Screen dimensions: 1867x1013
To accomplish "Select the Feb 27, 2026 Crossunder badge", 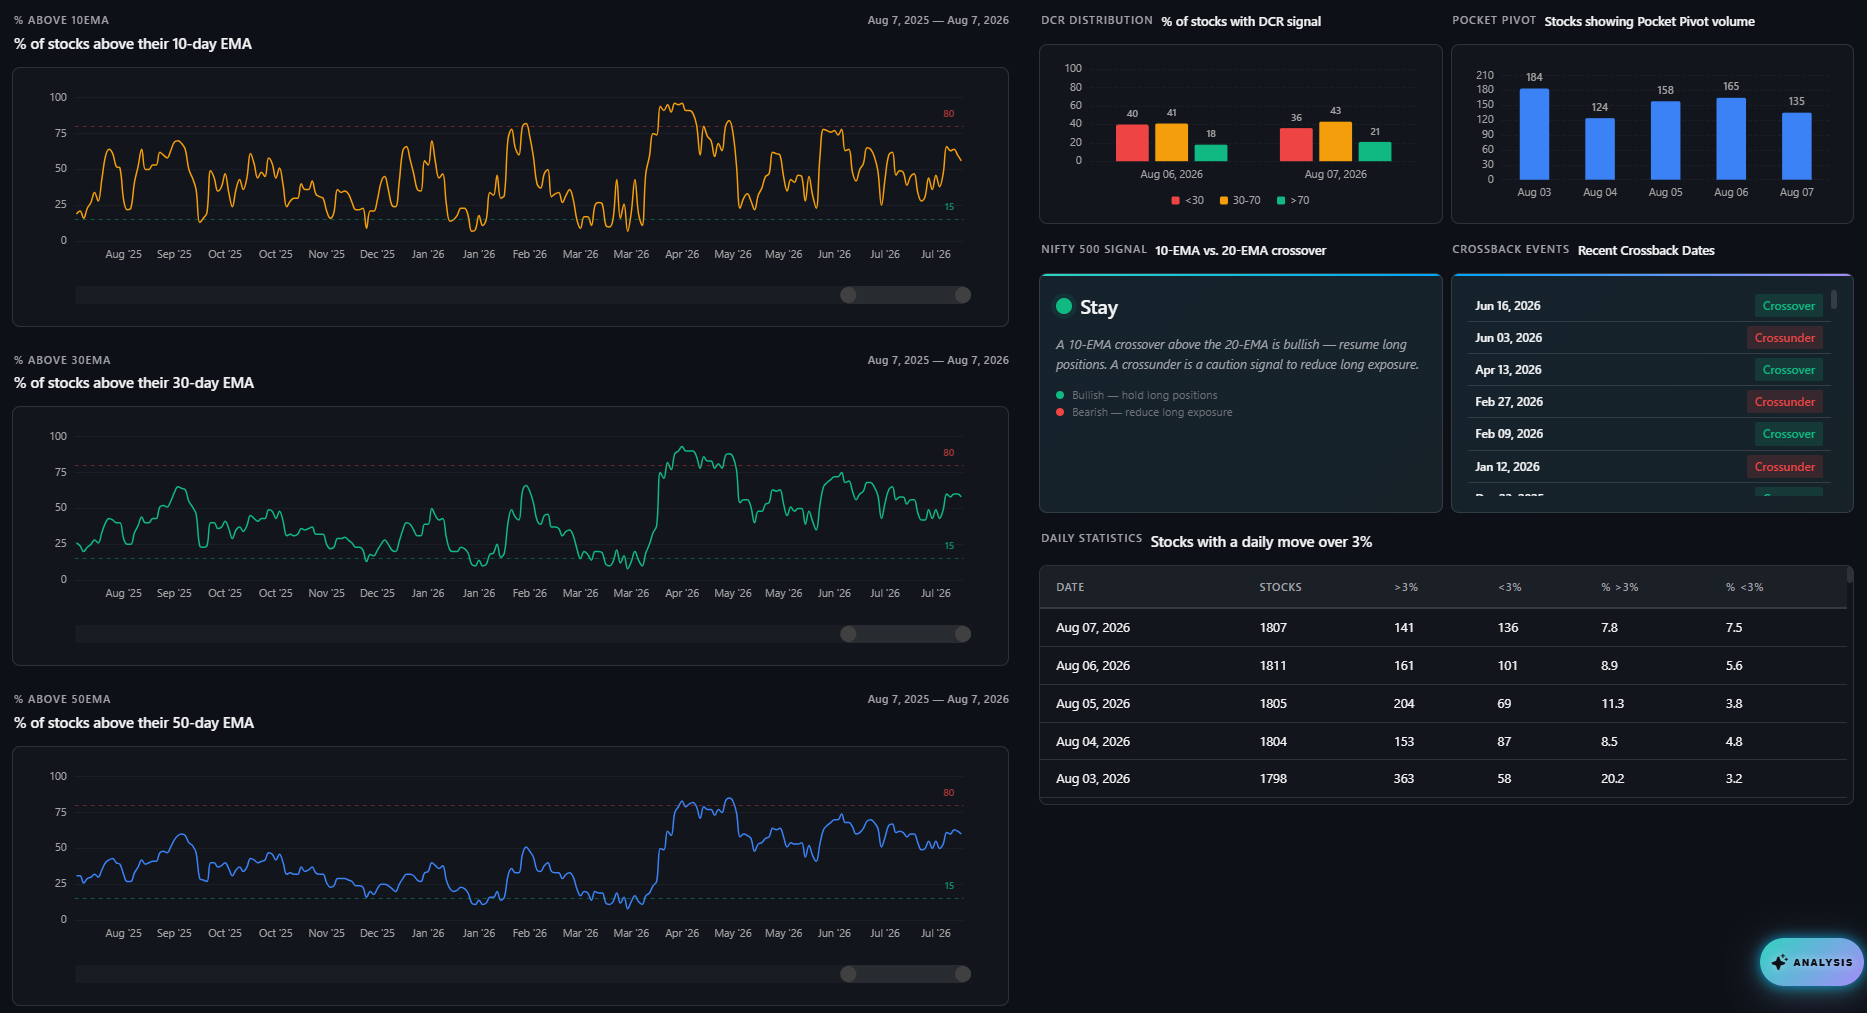I will click(1784, 402).
